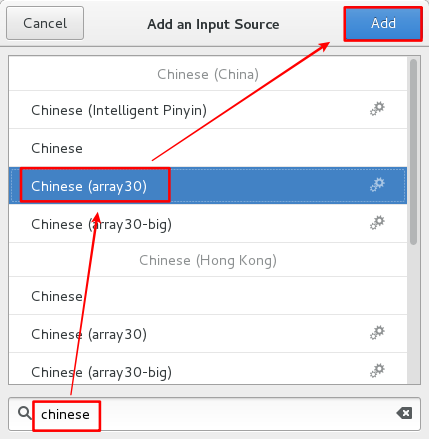Click the magnifier search icon
Screen dimensions: 429x439
click(x=25, y=413)
